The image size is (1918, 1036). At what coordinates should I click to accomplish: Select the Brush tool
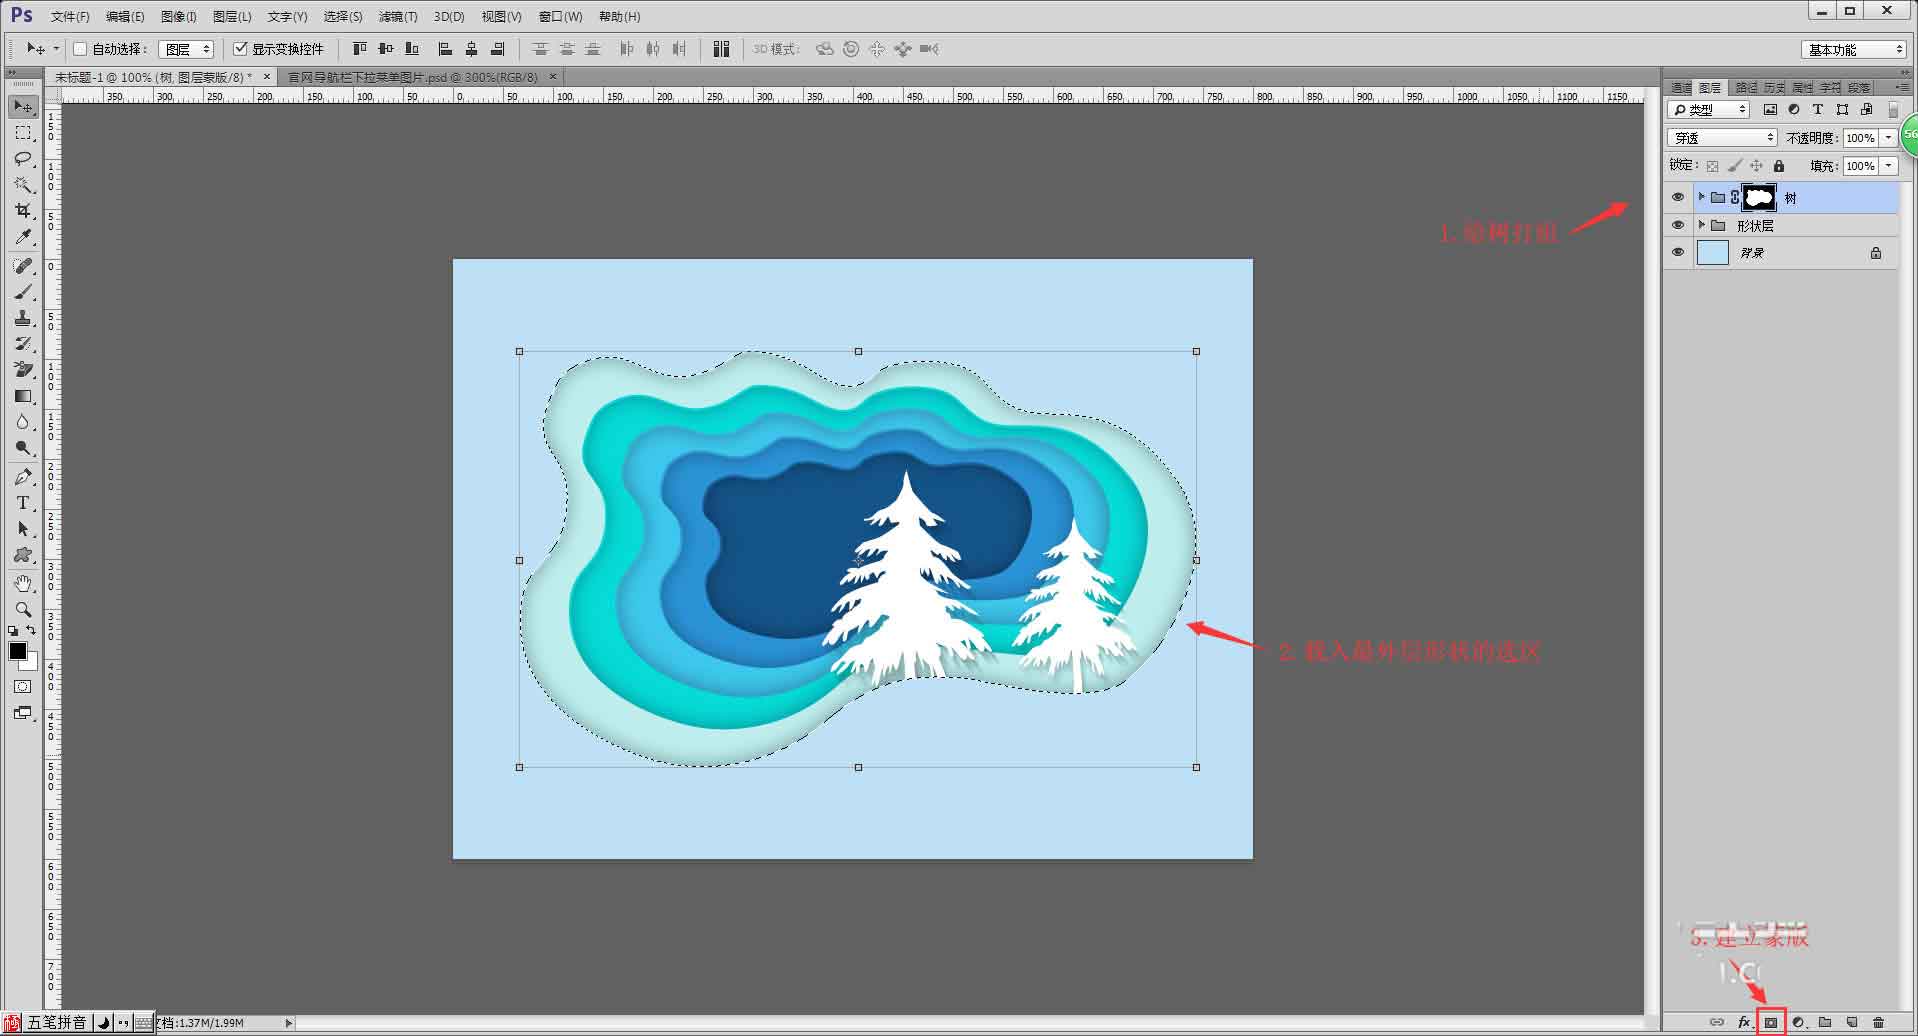click(x=23, y=292)
